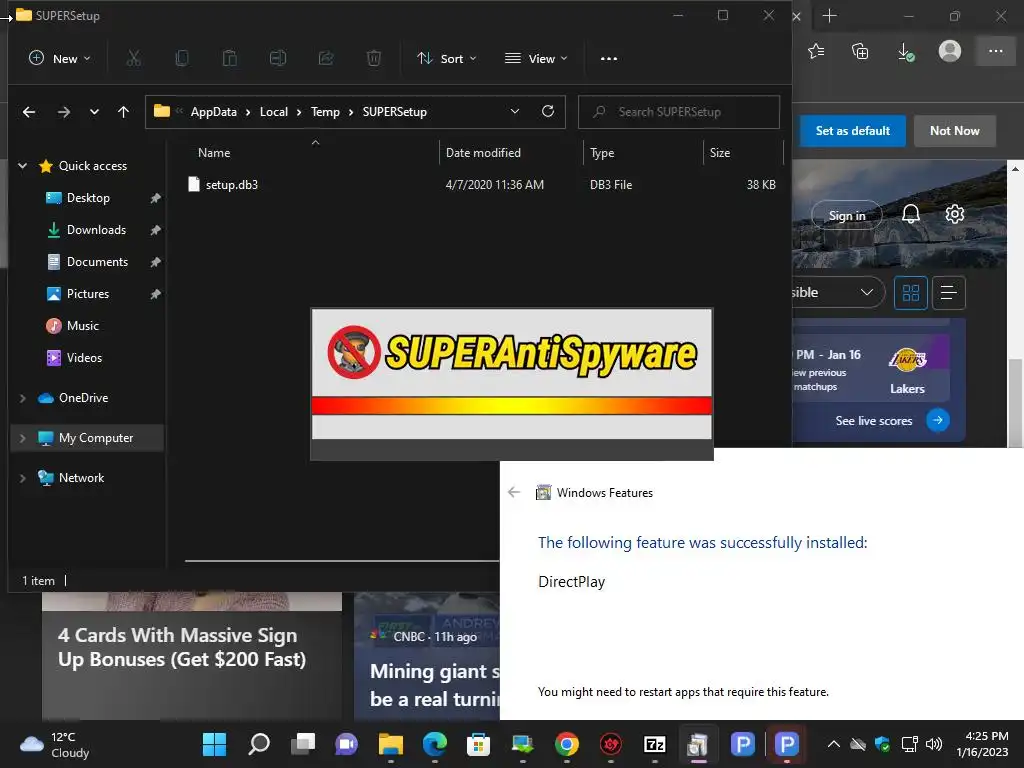Click the Cut icon in Explorer toolbar
The image size is (1024, 768).
click(134, 58)
